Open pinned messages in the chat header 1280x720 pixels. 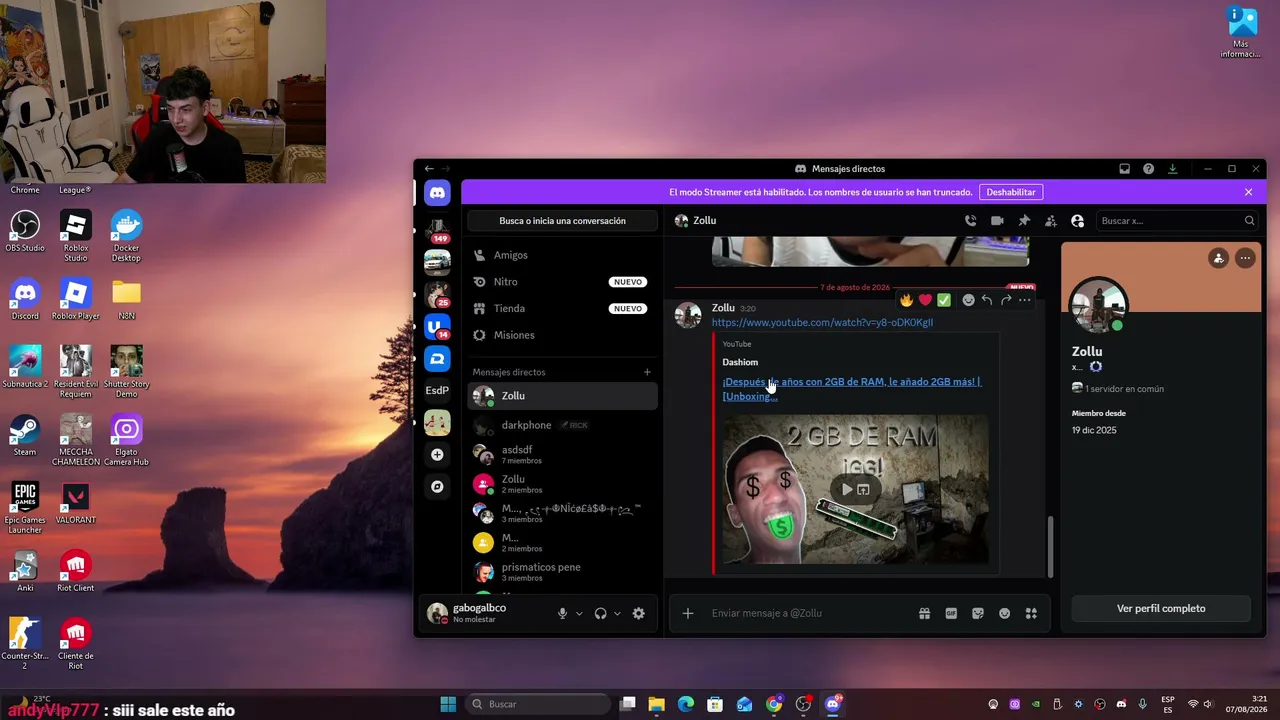click(x=1024, y=221)
